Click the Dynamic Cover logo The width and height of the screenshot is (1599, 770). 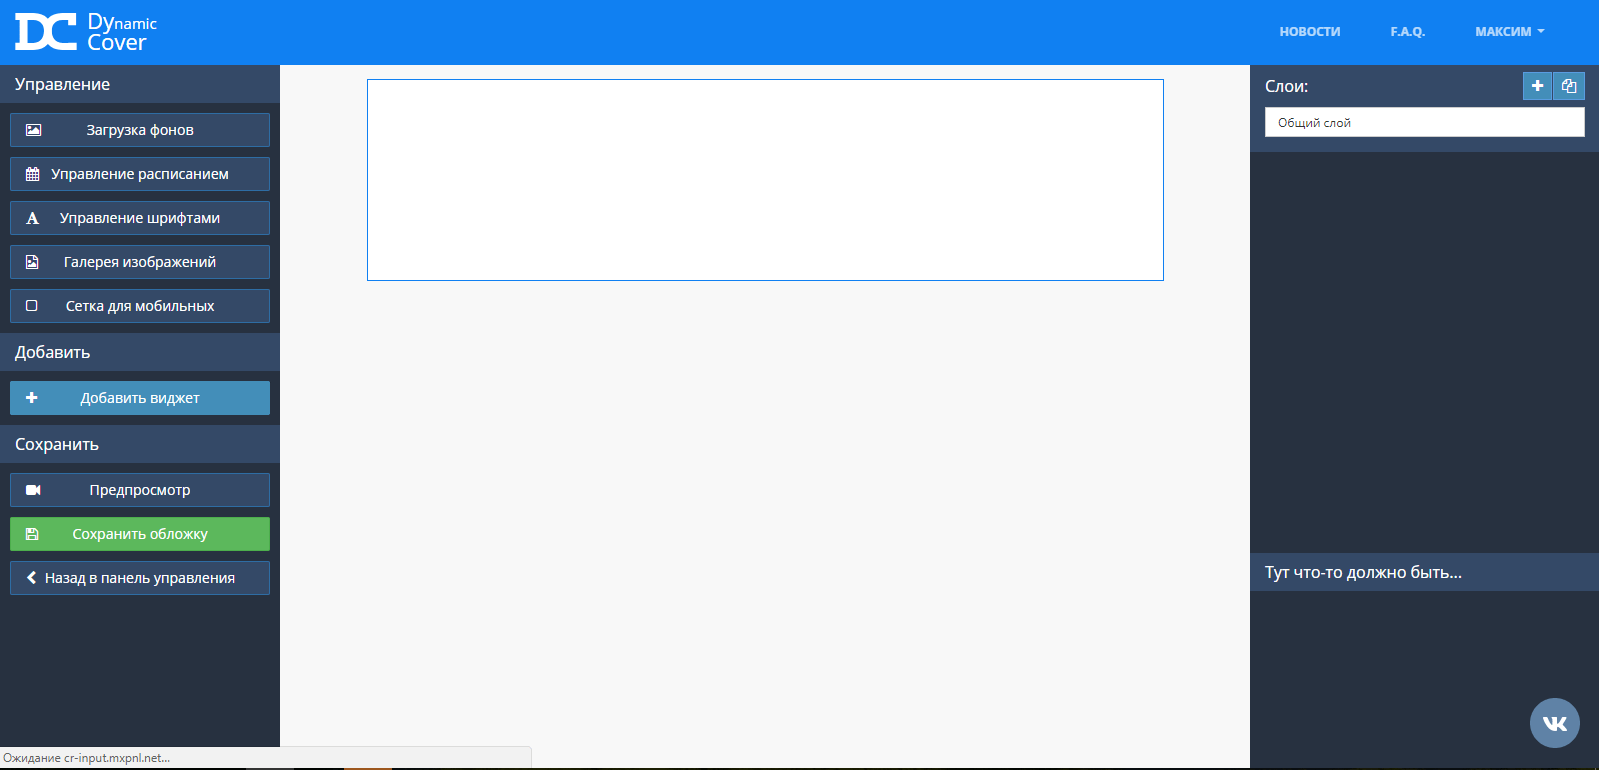point(86,32)
